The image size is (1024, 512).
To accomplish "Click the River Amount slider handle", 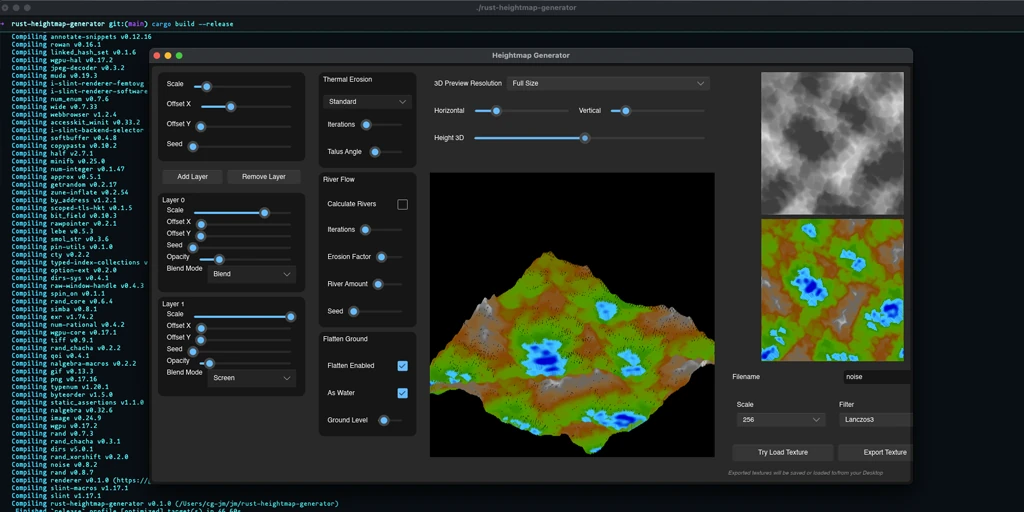I will (378, 284).
